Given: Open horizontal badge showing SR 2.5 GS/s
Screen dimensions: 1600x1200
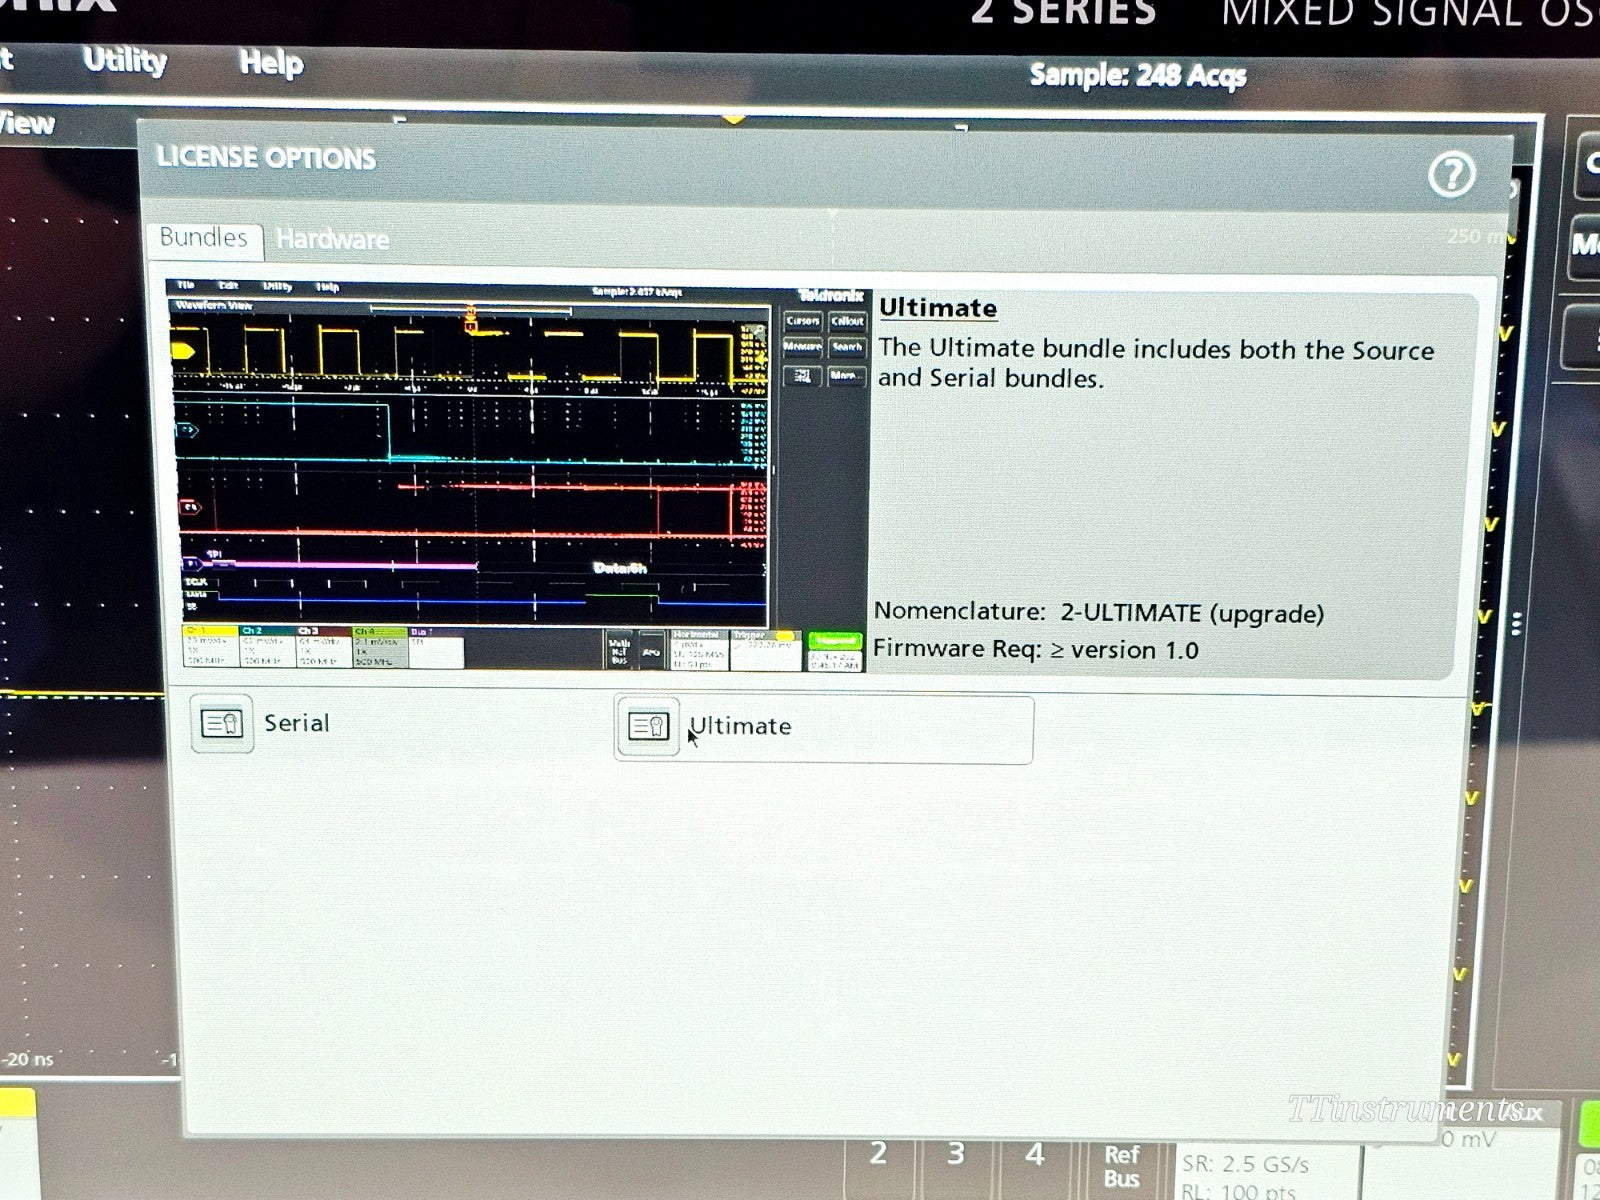Looking at the screenshot, I should point(1267,1172).
